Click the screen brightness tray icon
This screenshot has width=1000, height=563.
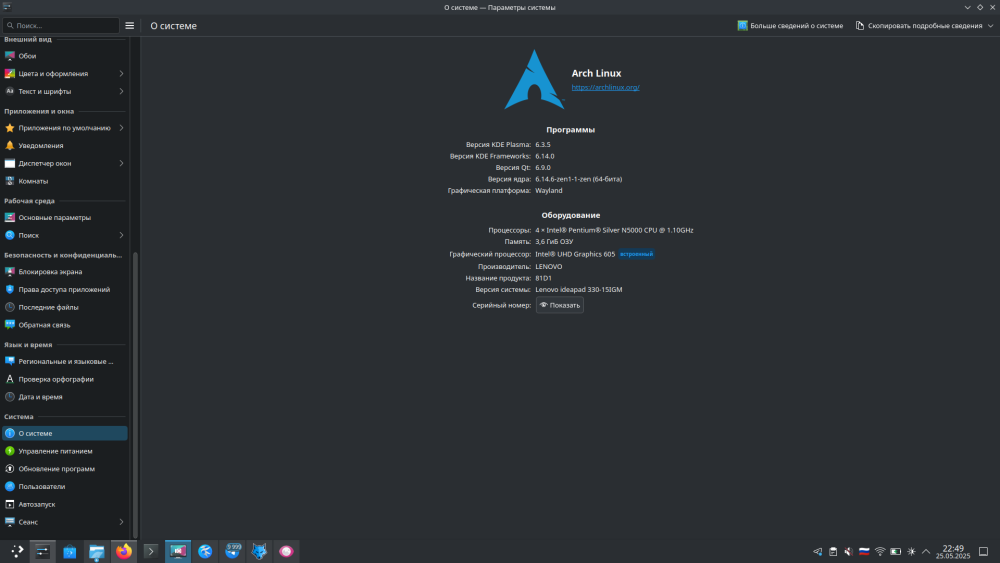911,552
